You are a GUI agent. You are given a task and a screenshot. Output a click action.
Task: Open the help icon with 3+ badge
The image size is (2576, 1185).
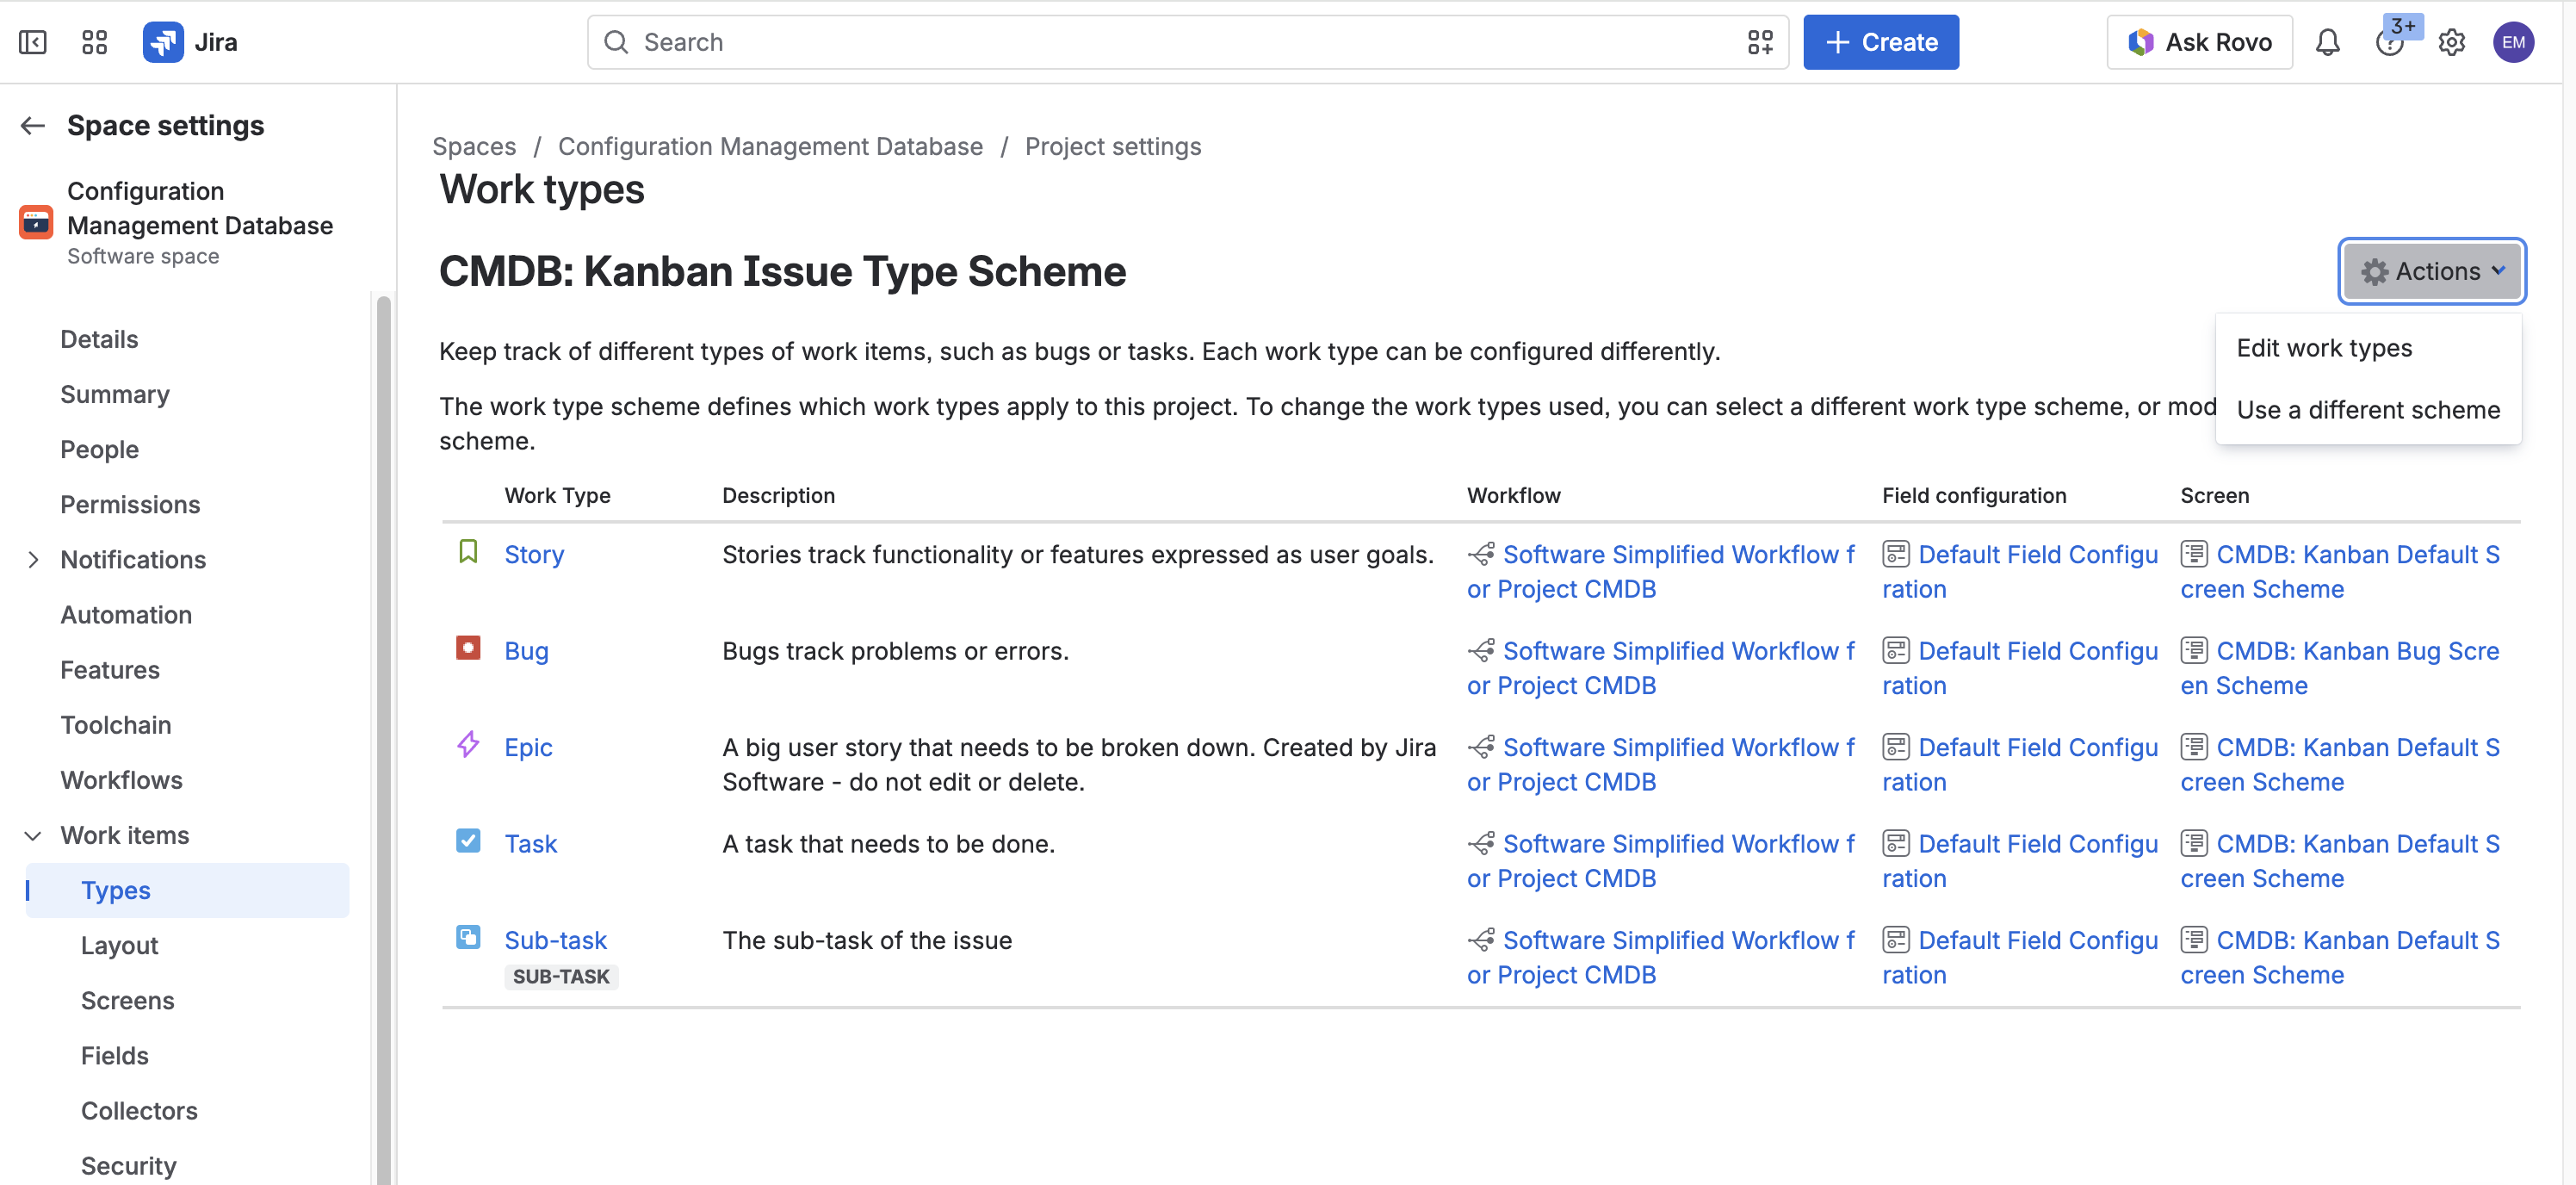pyautogui.click(x=2390, y=42)
